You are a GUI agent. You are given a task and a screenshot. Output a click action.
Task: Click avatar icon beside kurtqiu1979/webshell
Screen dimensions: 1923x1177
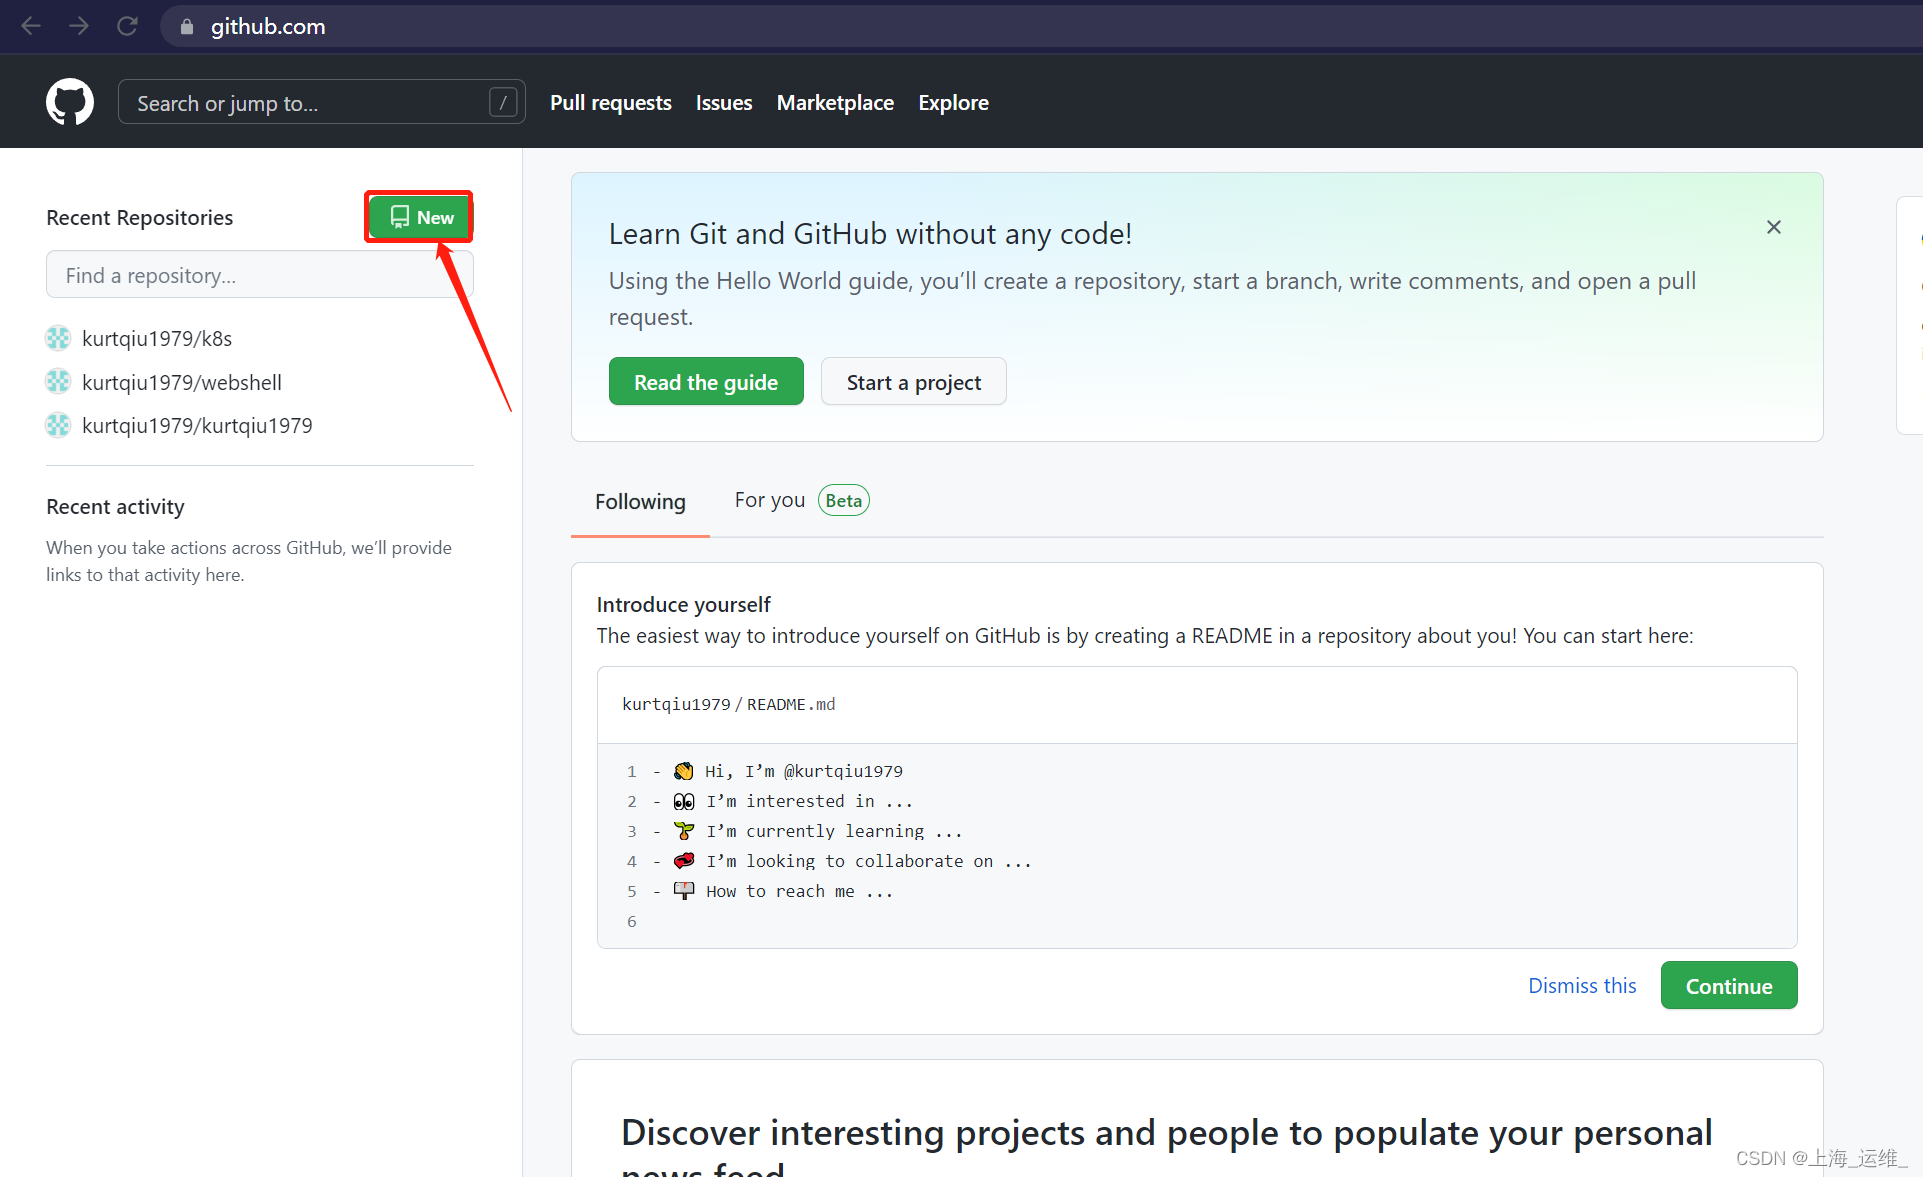tap(58, 382)
